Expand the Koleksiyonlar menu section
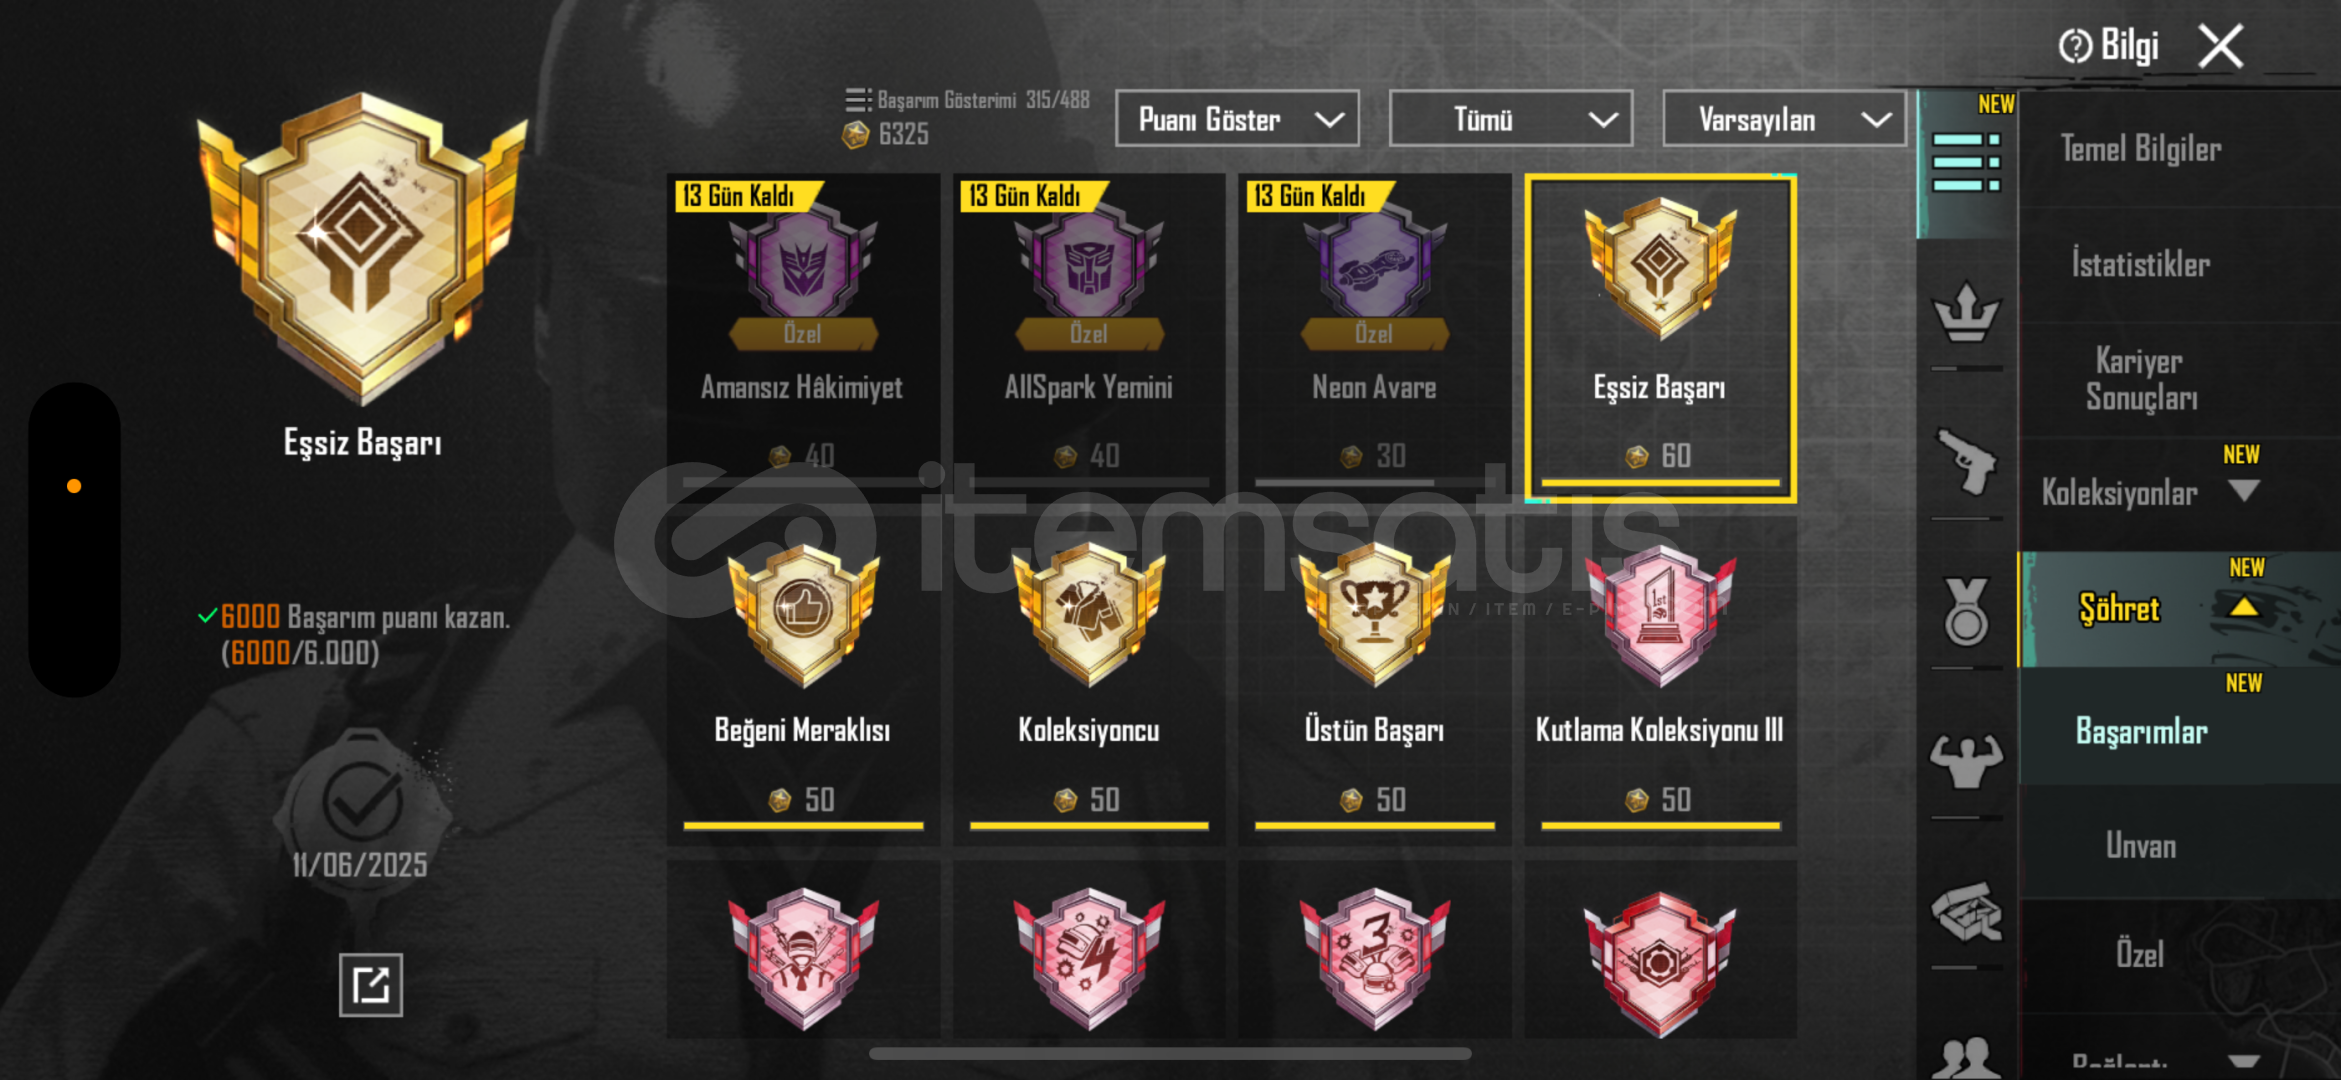Screen dimensions: 2341x1080 point(2244,490)
